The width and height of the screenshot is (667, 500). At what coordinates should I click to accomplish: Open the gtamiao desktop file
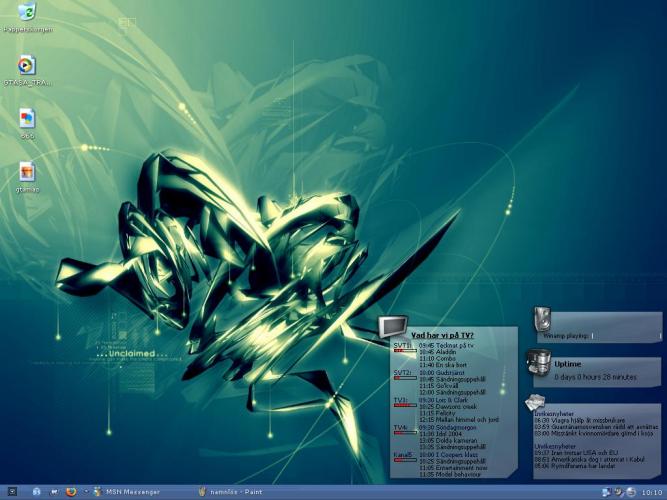[27, 172]
